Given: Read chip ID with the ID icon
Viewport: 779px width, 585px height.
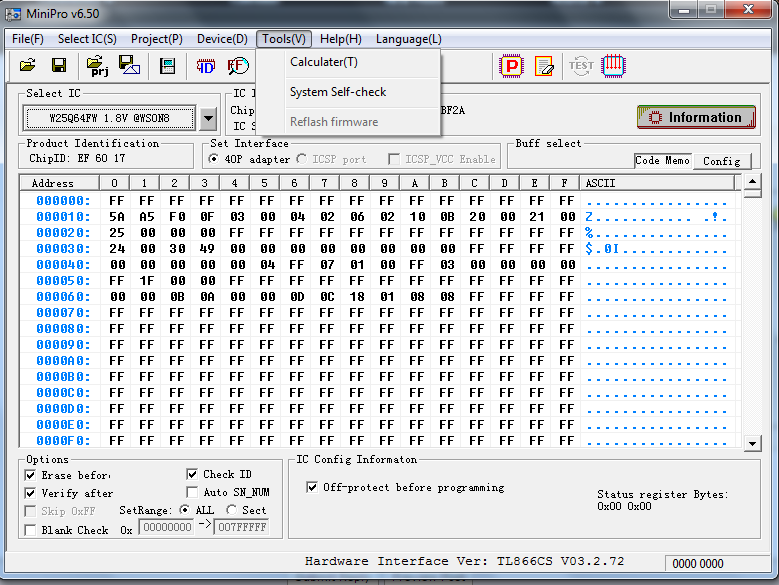Looking at the screenshot, I should 206,66.
